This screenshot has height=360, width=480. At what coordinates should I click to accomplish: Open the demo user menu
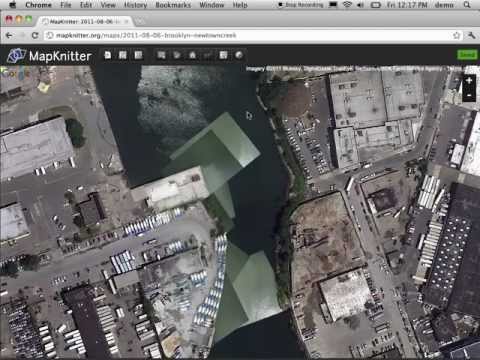click(444, 5)
